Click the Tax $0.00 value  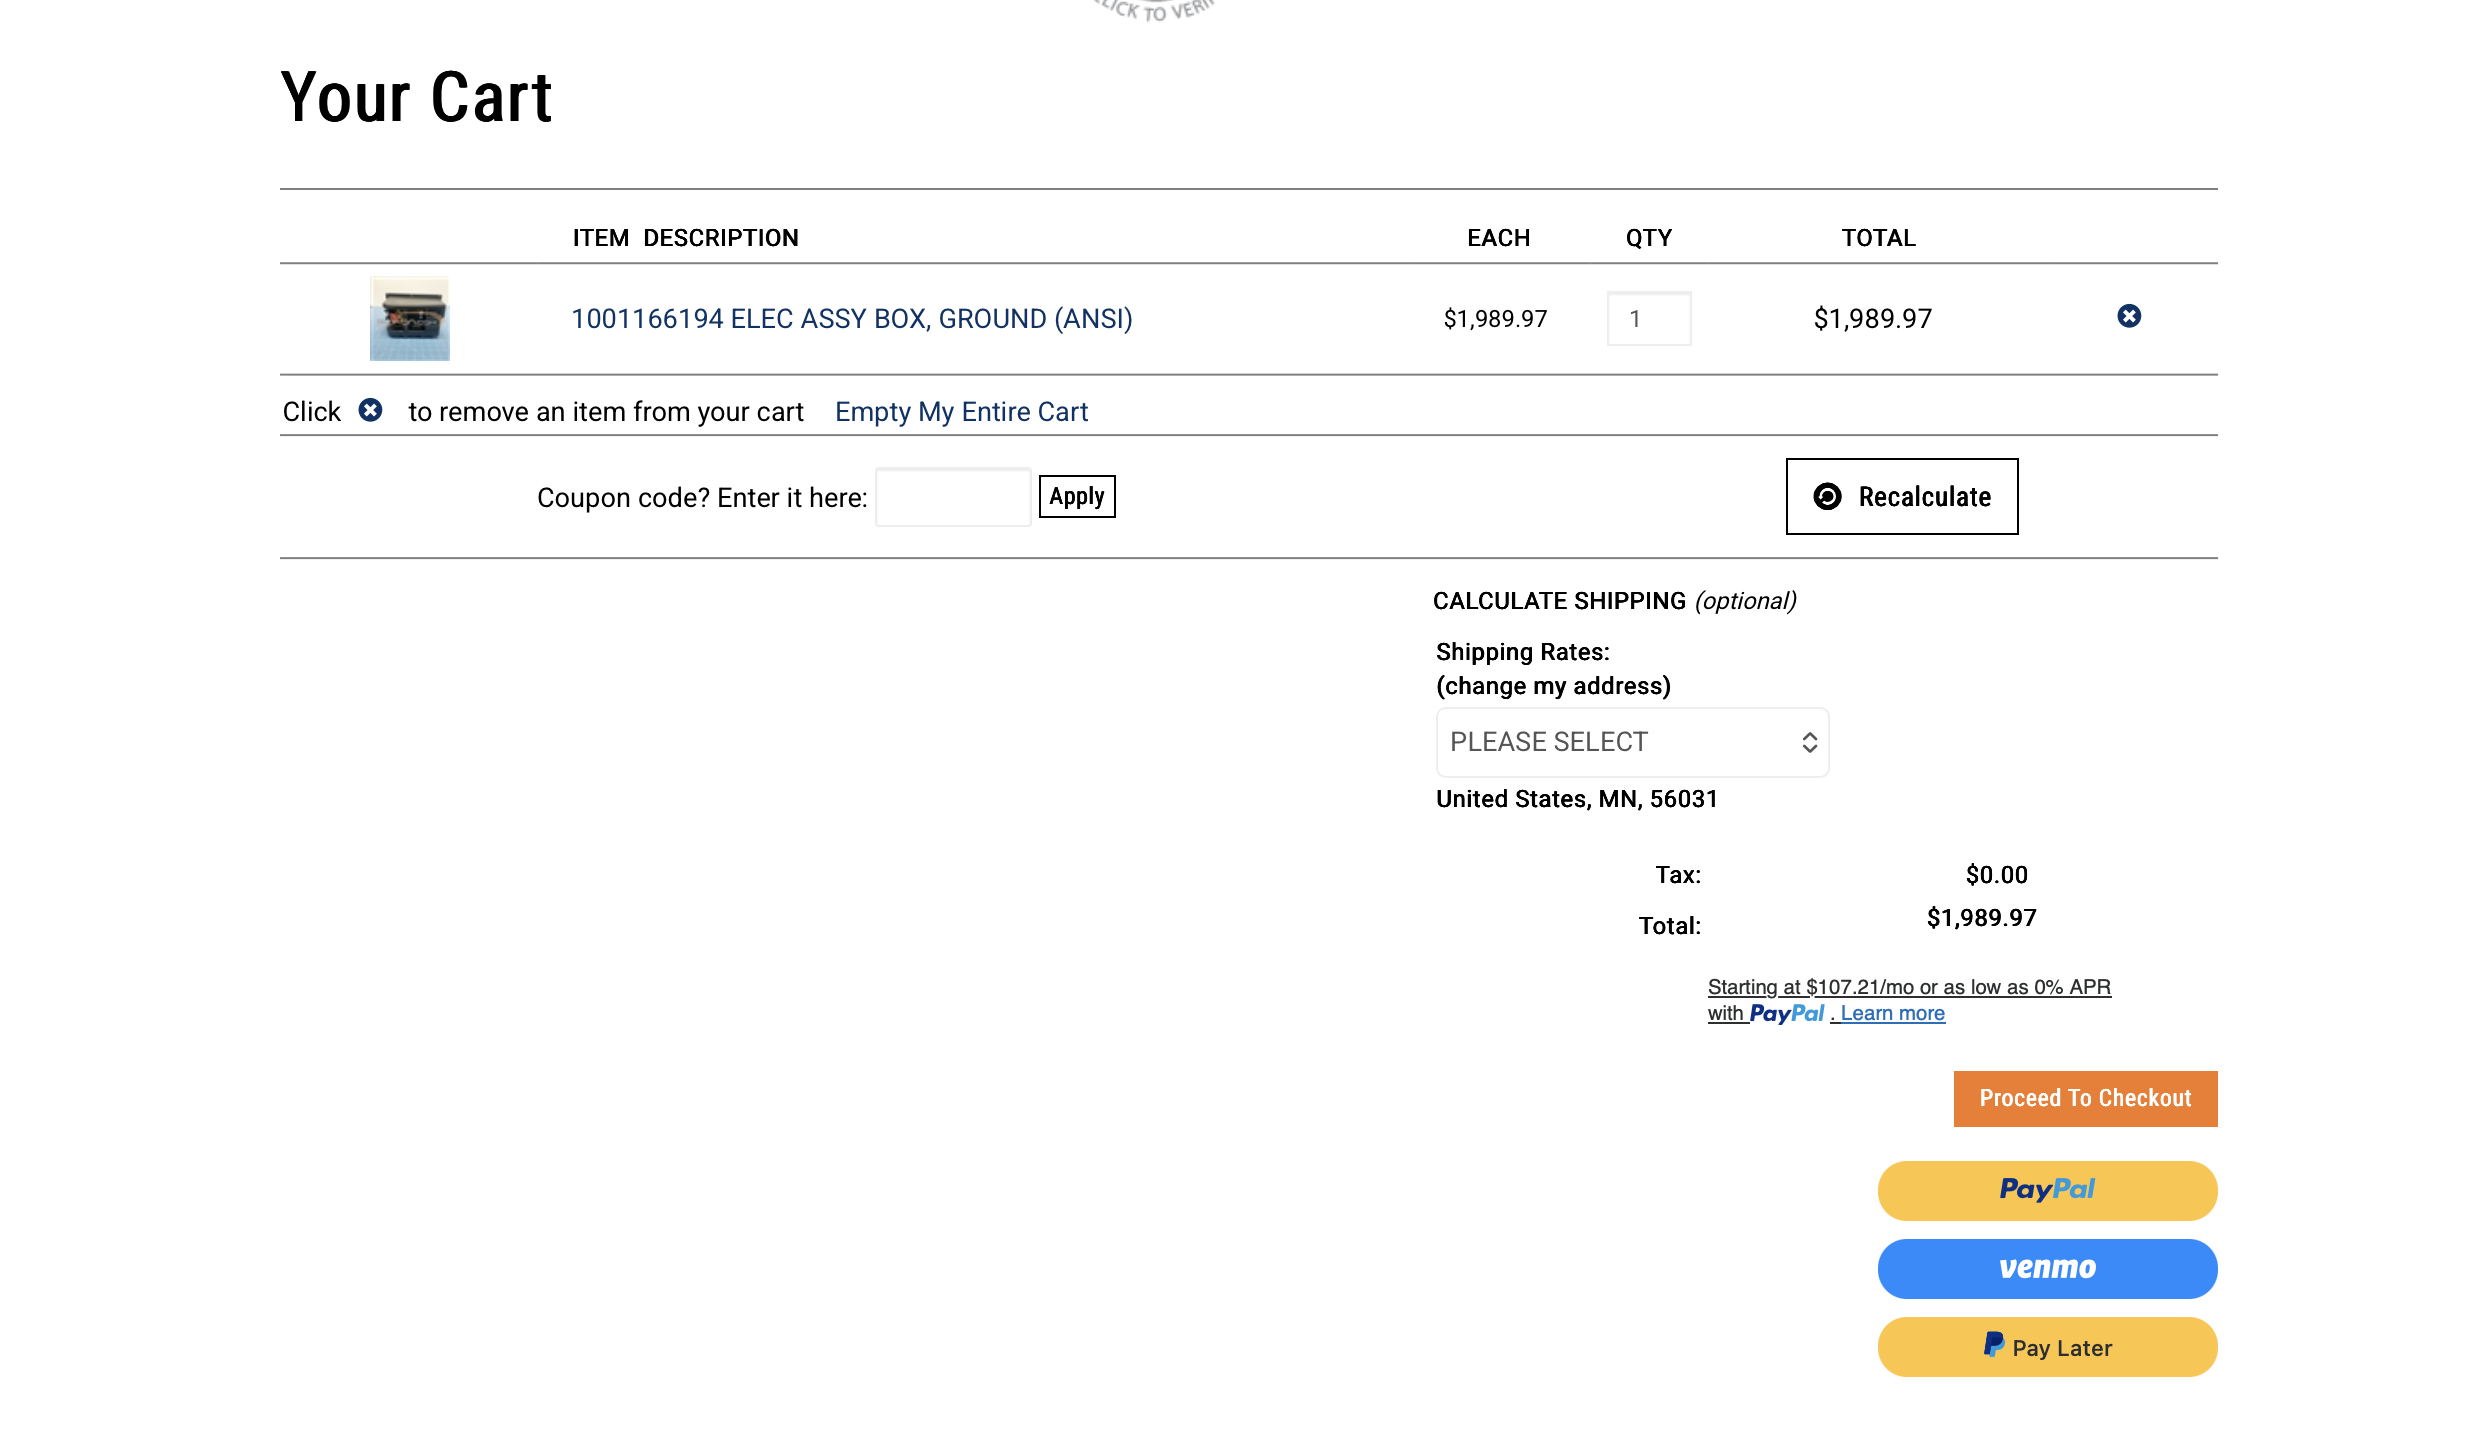click(x=1997, y=875)
